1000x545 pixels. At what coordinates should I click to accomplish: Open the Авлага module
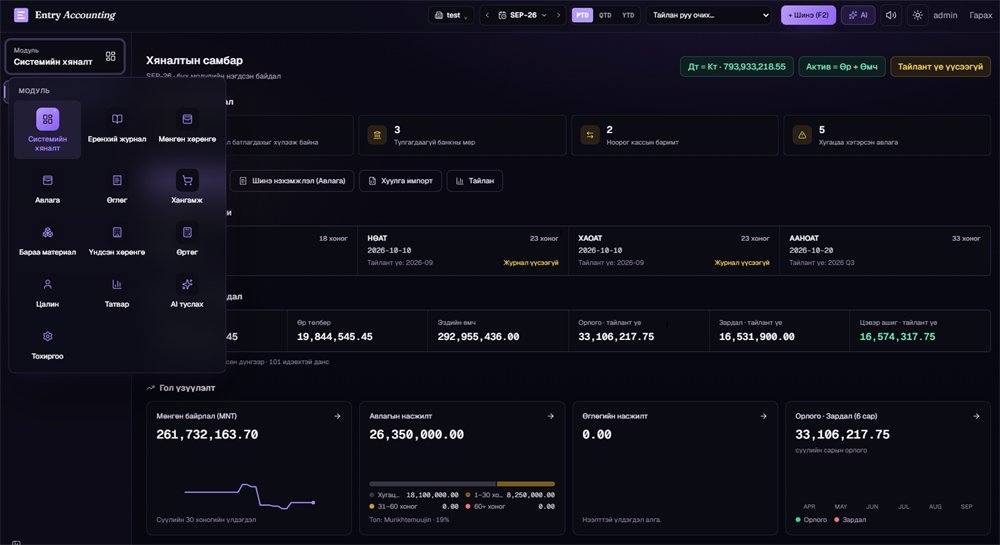coord(47,189)
